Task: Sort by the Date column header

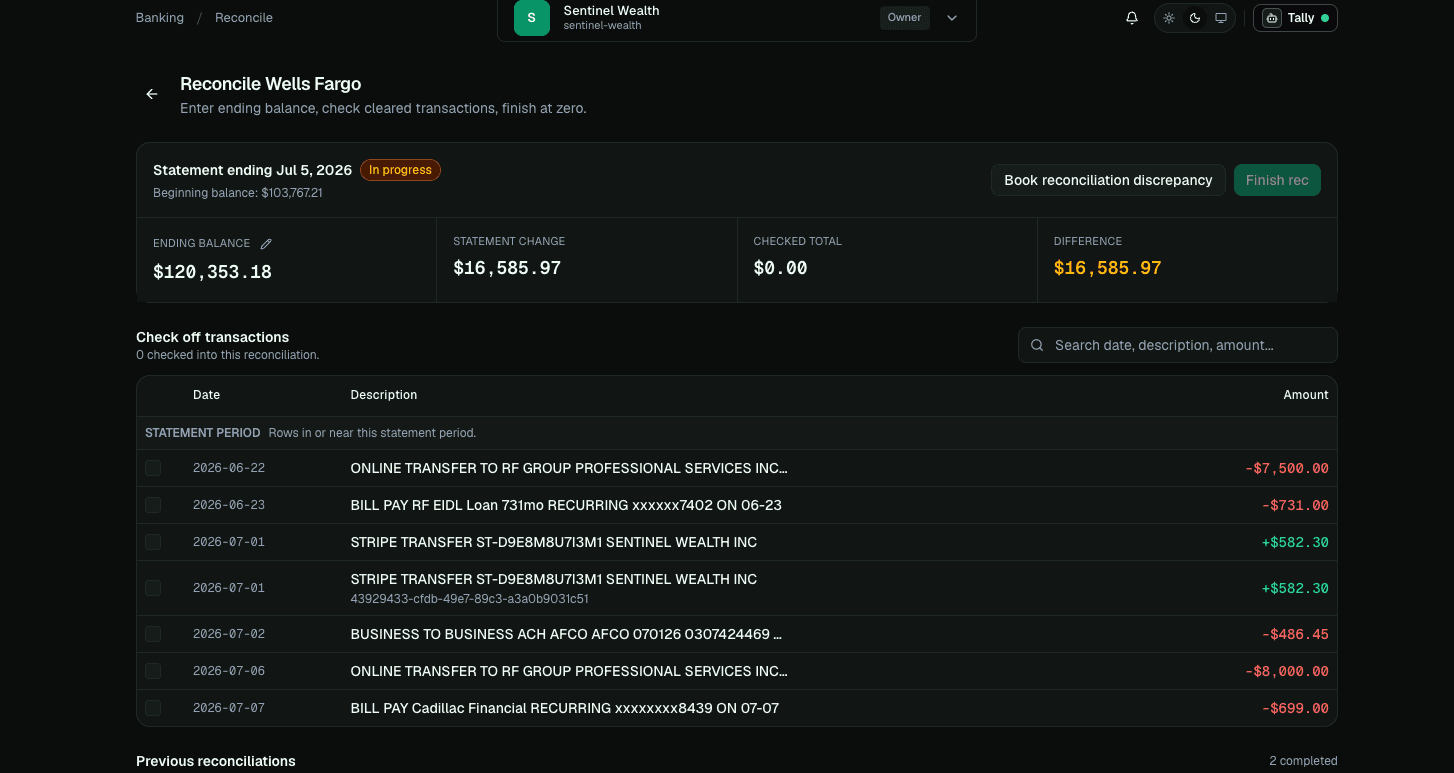Action: point(206,395)
